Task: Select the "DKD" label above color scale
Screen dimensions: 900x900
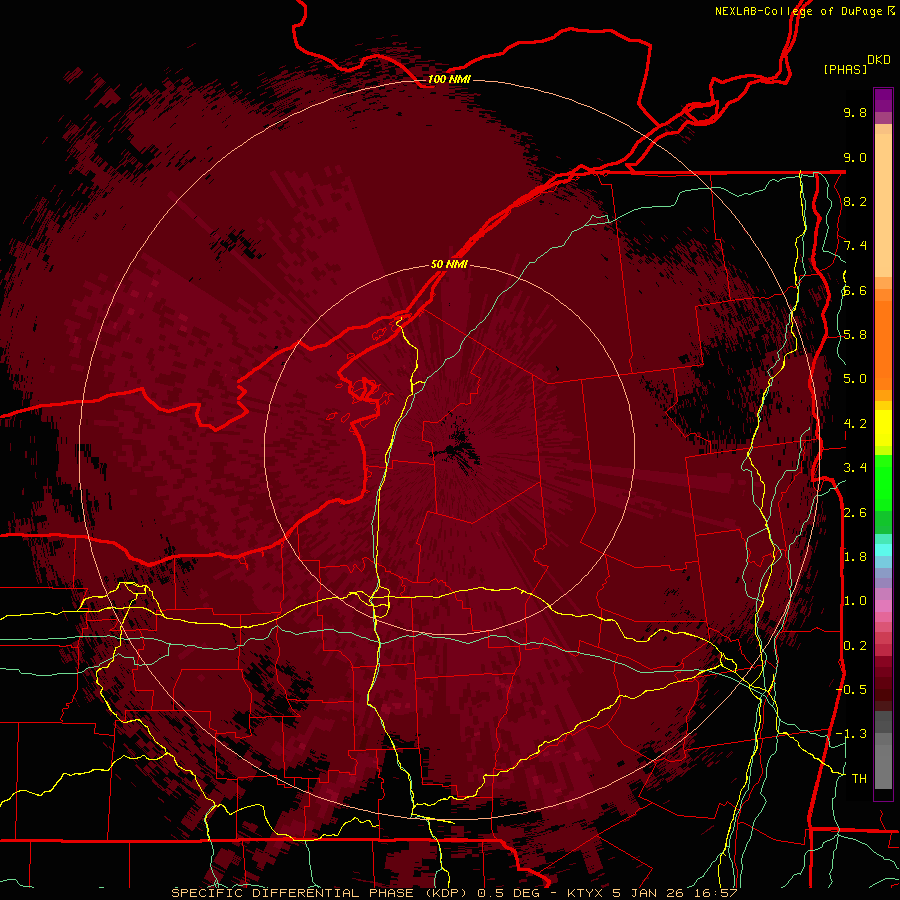Action: click(879, 60)
